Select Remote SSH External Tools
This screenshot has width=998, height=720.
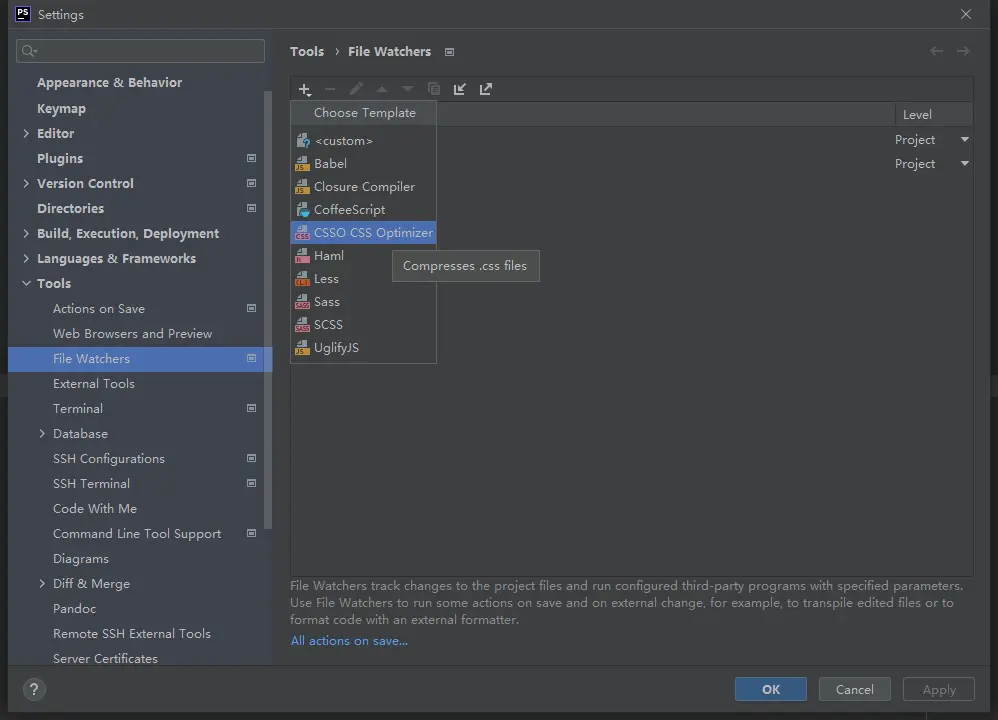click(132, 633)
